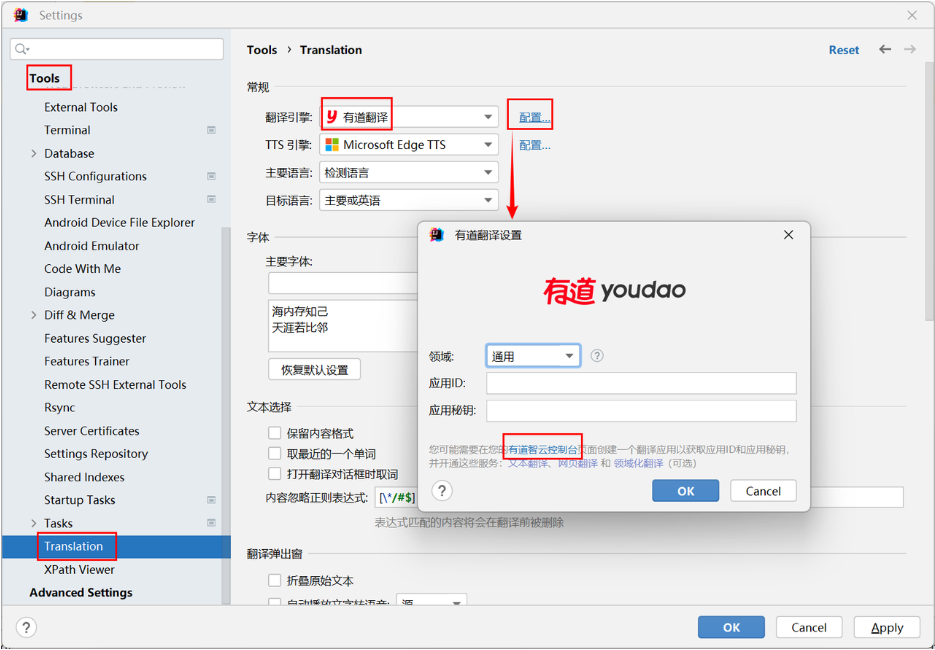Click 配置... link next to TTS 引擎
The image size is (935, 650).
click(534, 145)
